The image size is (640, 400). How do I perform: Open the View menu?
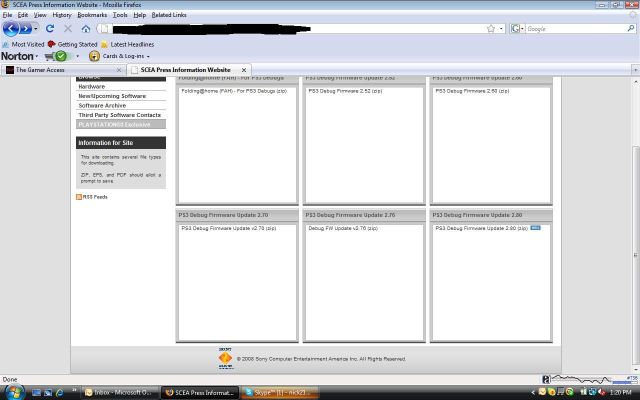click(x=40, y=15)
